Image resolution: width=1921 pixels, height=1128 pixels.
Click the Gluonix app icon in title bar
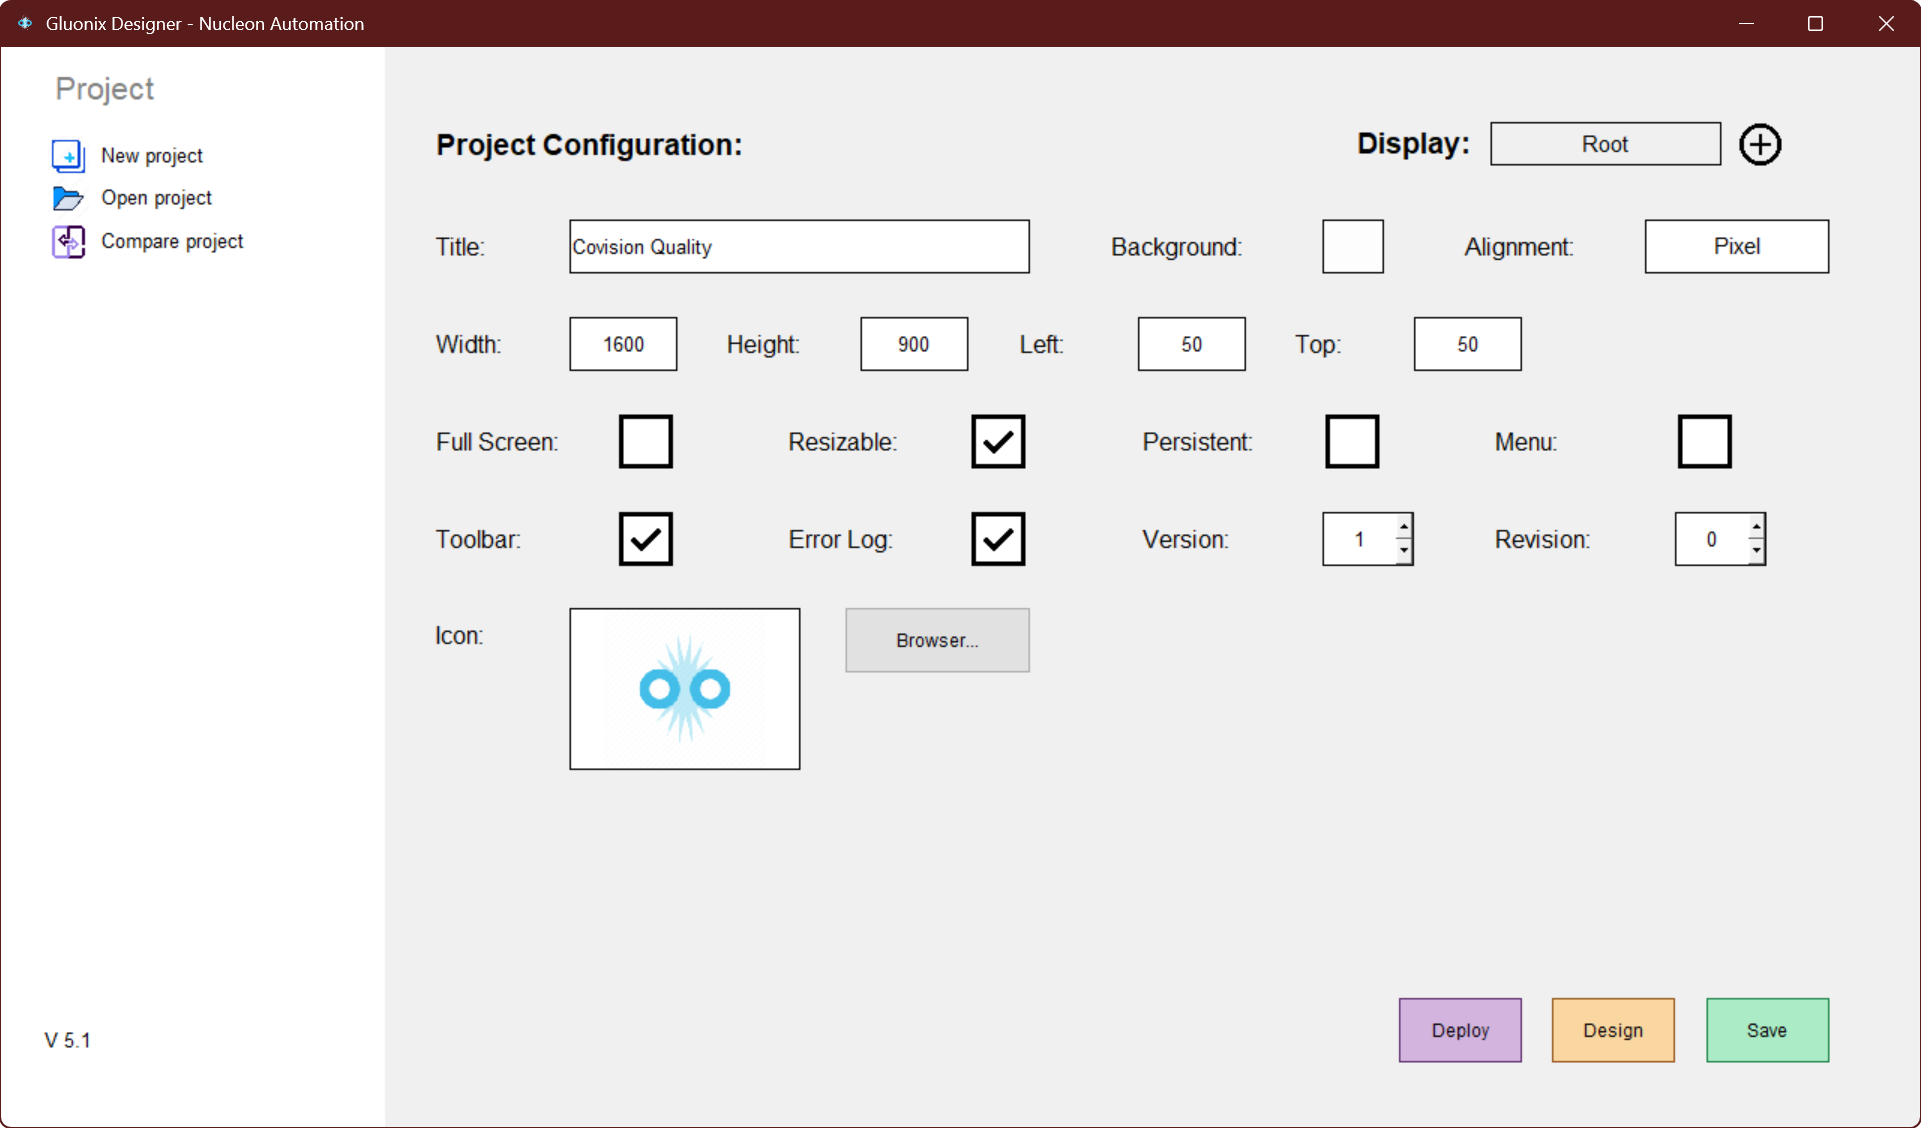(x=25, y=23)
